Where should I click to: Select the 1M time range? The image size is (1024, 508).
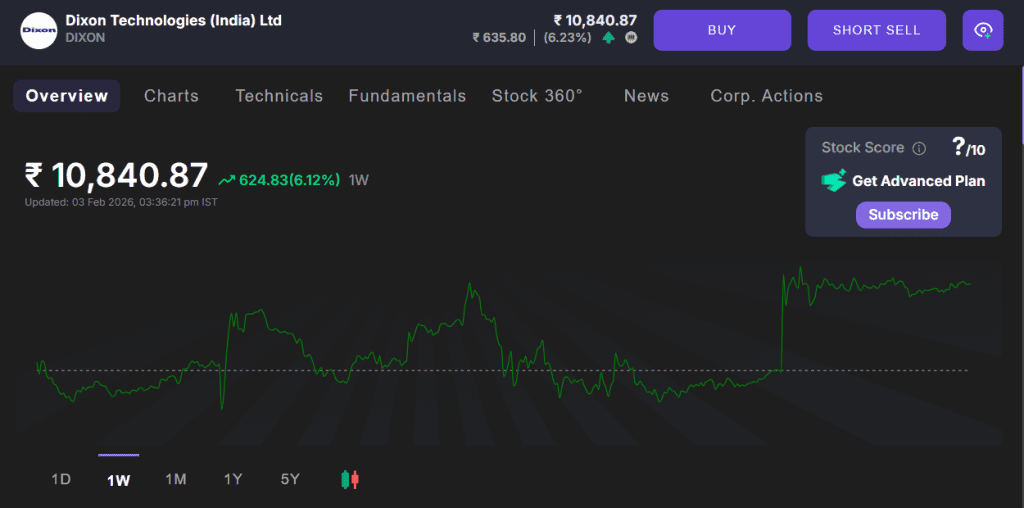point(176,480)
